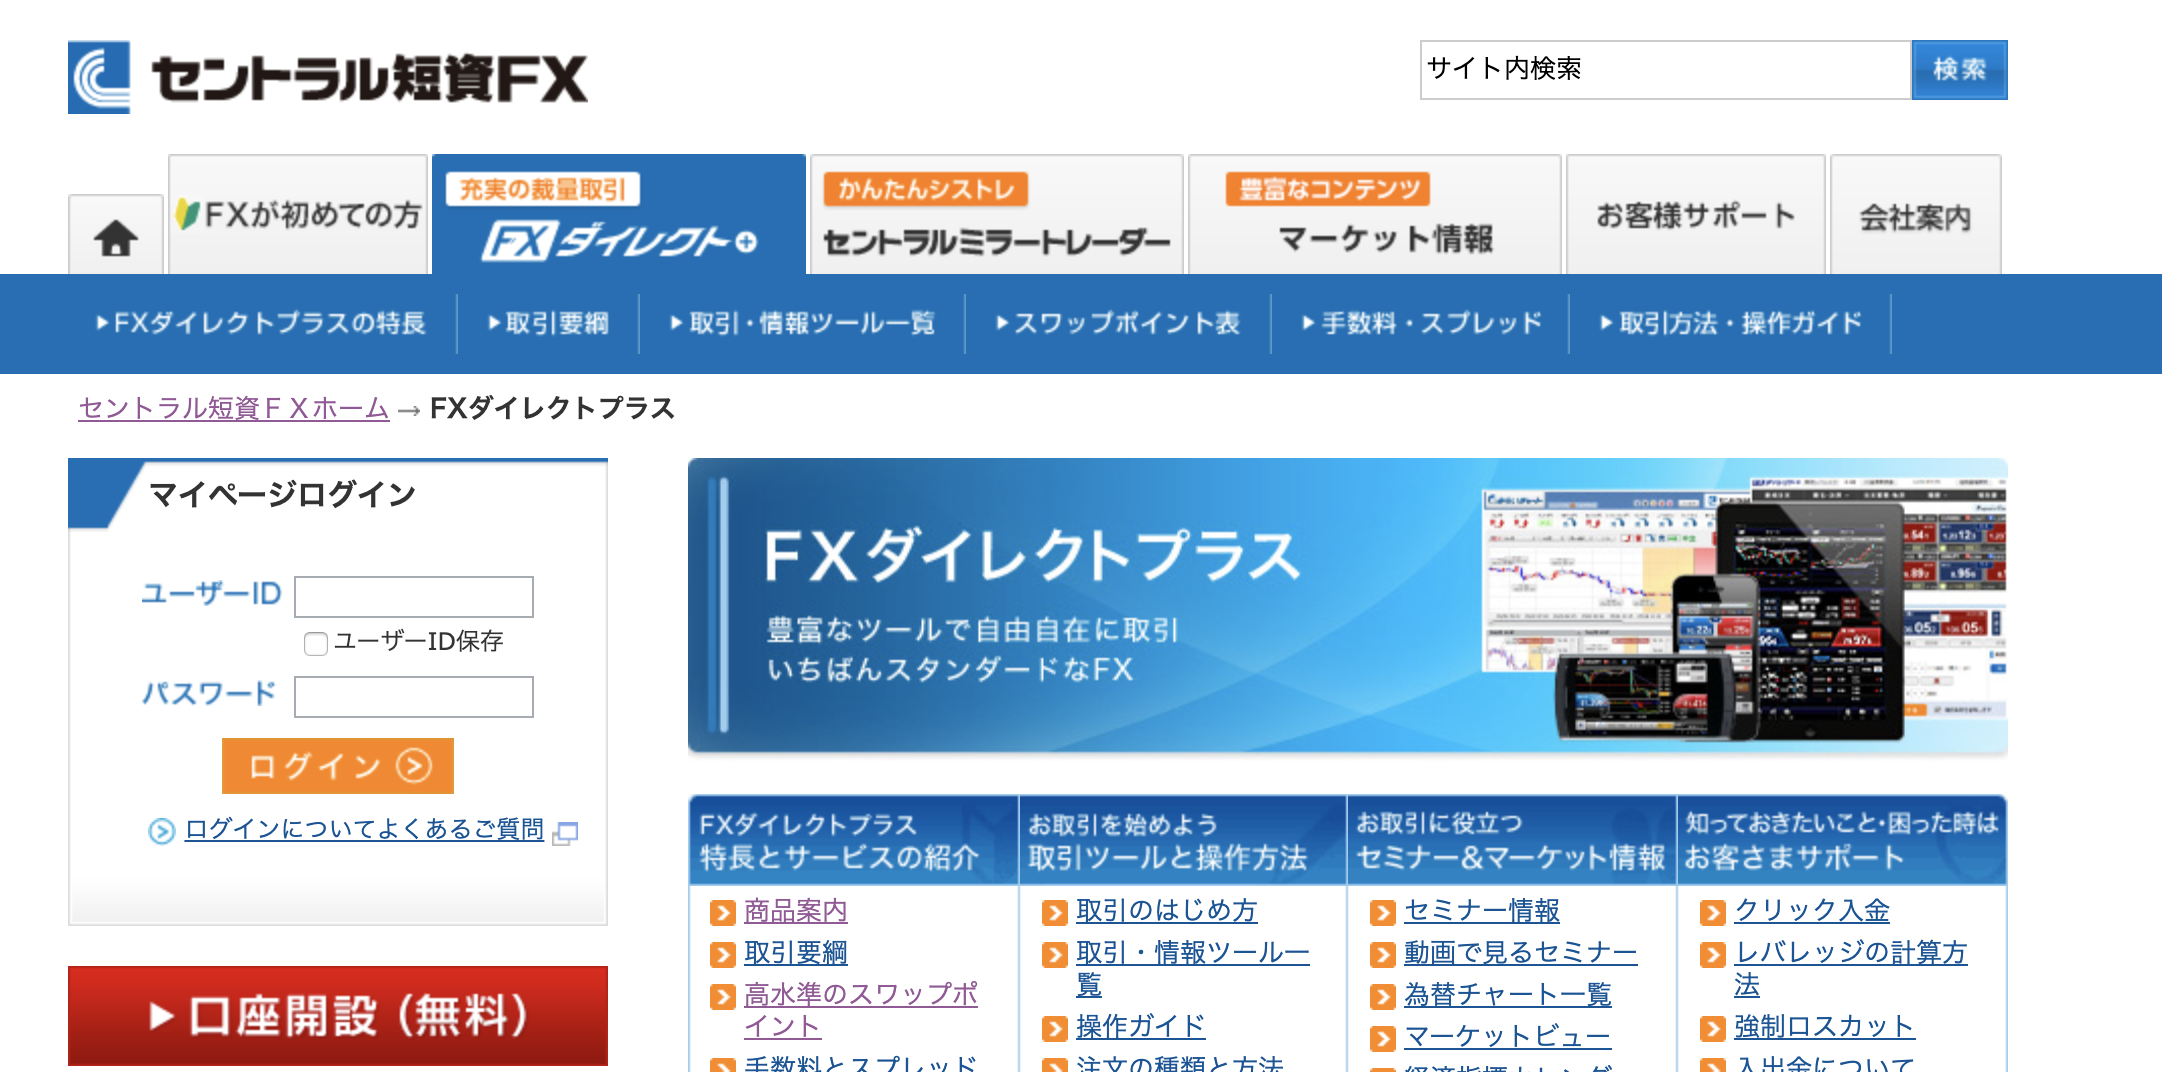2162x1072 pixels.
Task: Open the セントラルミラートレーダー tab
Action: click(997, 214)
